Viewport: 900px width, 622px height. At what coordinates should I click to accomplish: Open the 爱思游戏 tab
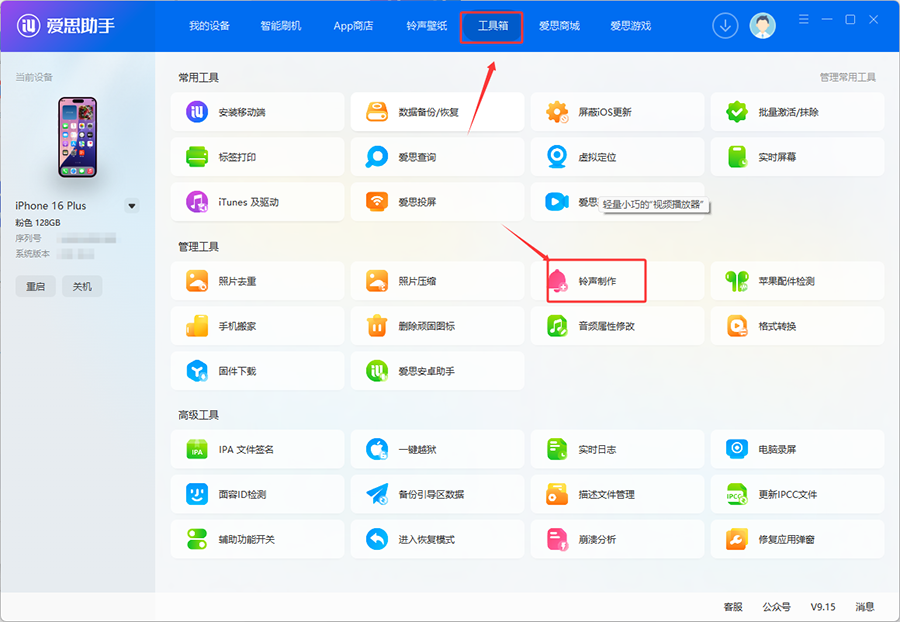coord(630,26)
